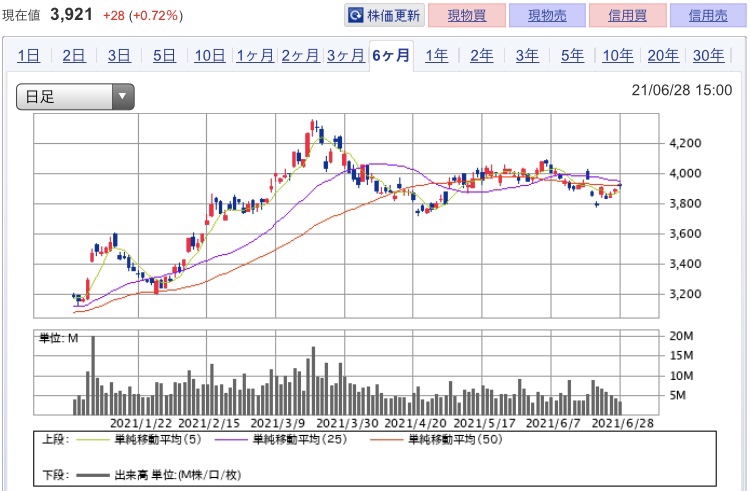Show the 30年 chart range
750x491 pixels.
708,55
